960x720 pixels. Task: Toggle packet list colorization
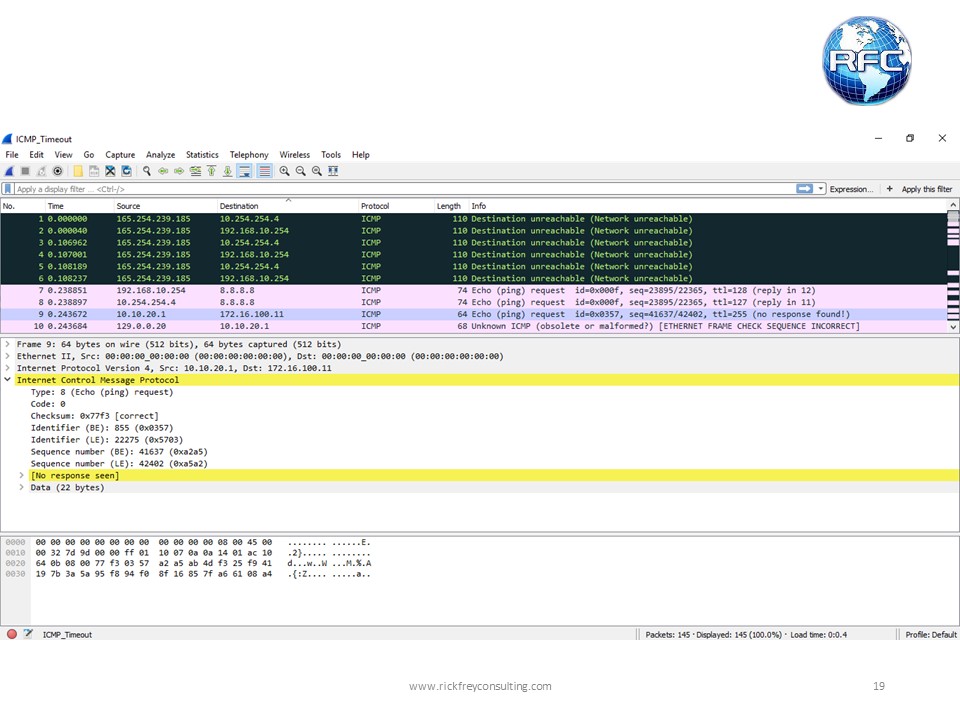pyautogui.click(x=264, y=171)
